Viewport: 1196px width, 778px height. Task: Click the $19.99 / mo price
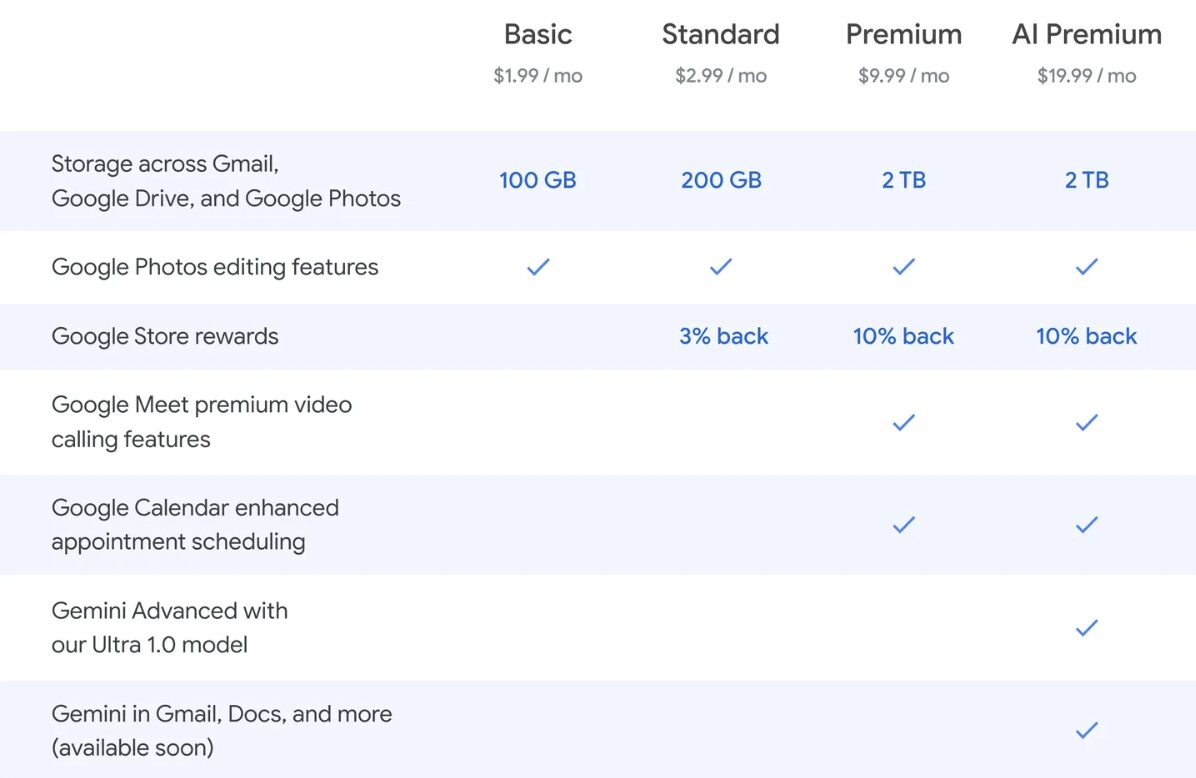point(1087,76)
